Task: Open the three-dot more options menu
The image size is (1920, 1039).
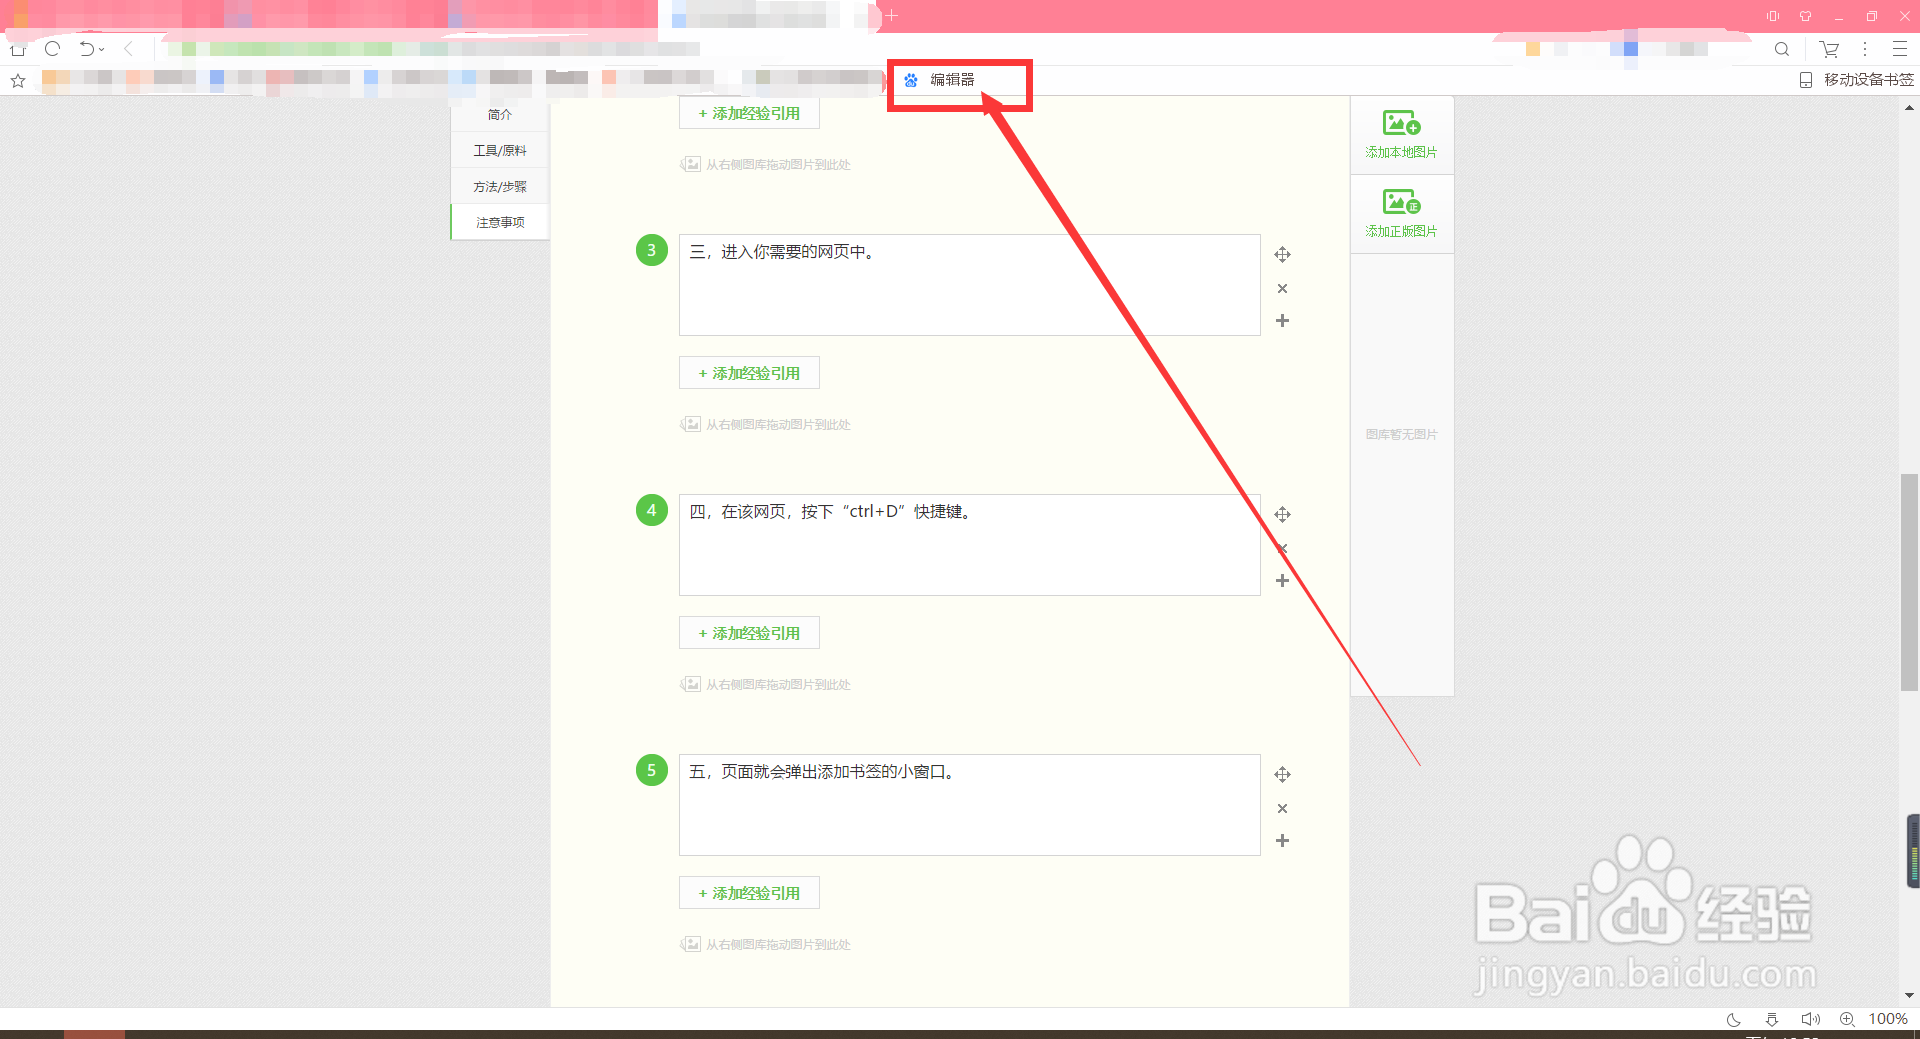Action: [x=1864, y=49]
